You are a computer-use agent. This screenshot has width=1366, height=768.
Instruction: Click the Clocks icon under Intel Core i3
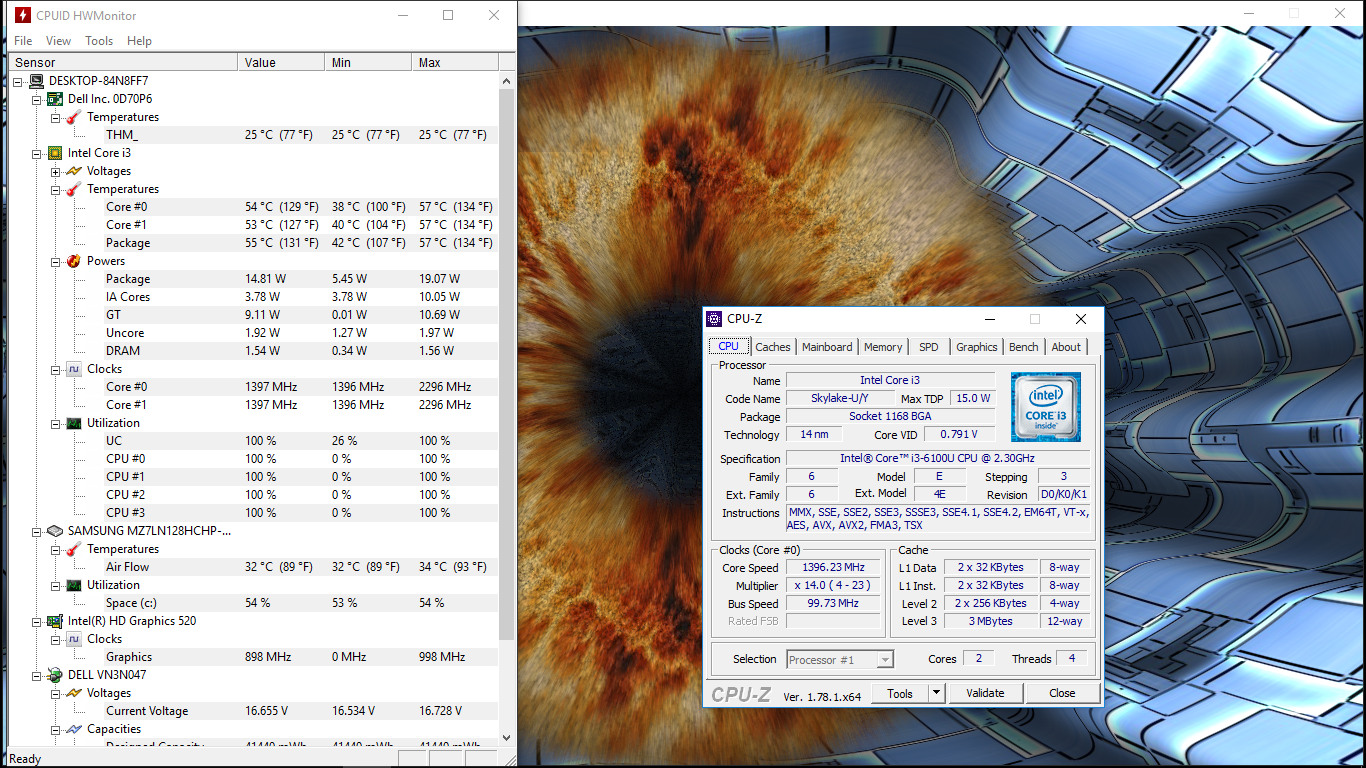(74, 369)
